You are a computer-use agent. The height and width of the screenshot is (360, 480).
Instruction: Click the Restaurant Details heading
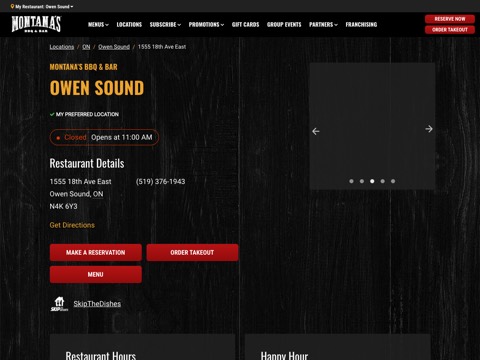click(87, 163)
